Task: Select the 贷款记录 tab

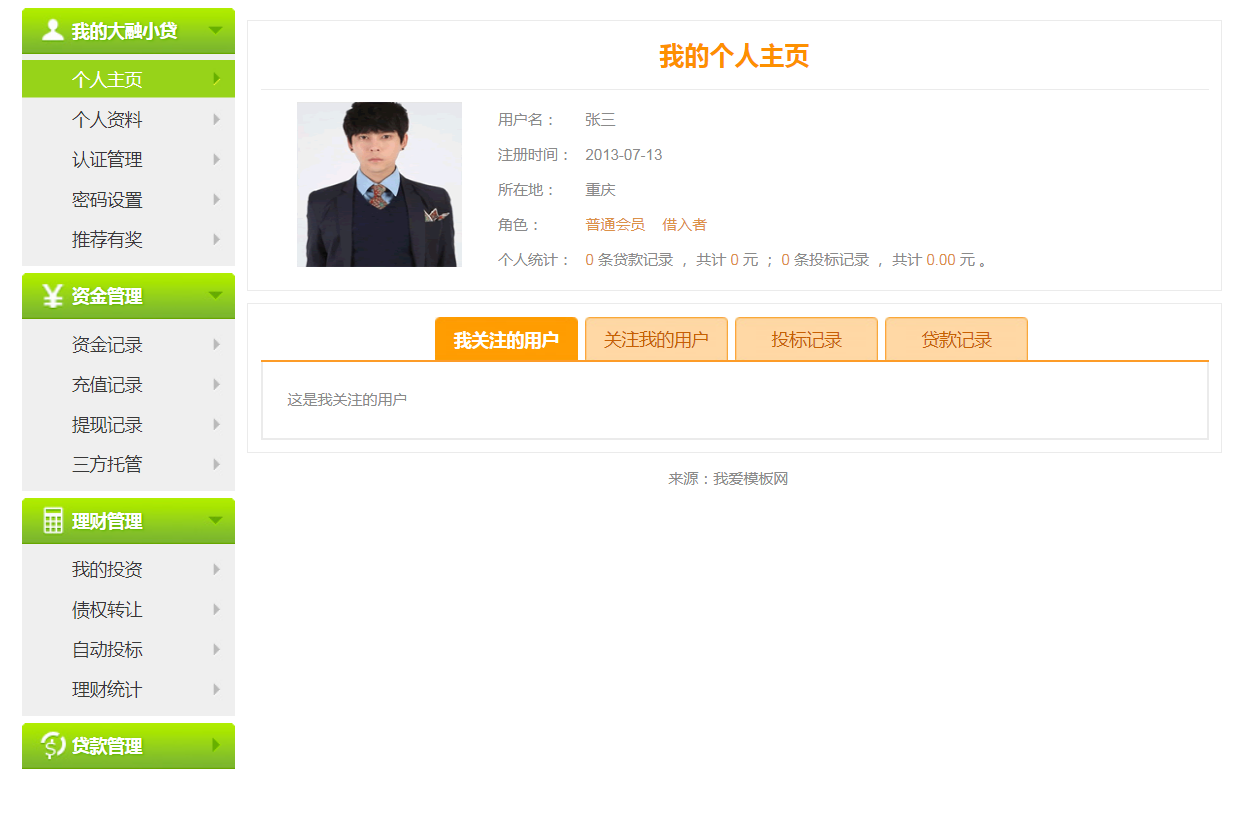Action: coord(956,340)
